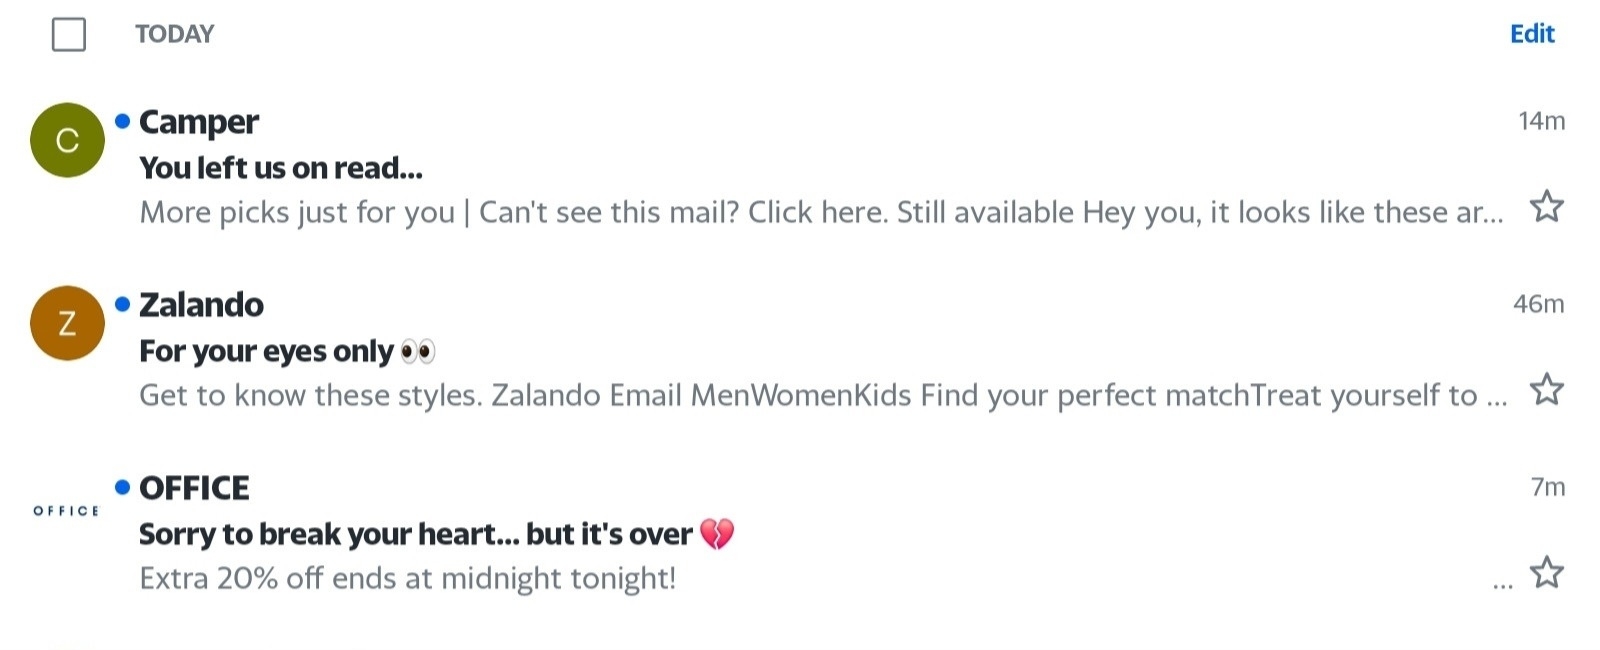This screenshot has width=1600, height=650.
Task: Star the OFFICE email
Action: click(1546, 573)
